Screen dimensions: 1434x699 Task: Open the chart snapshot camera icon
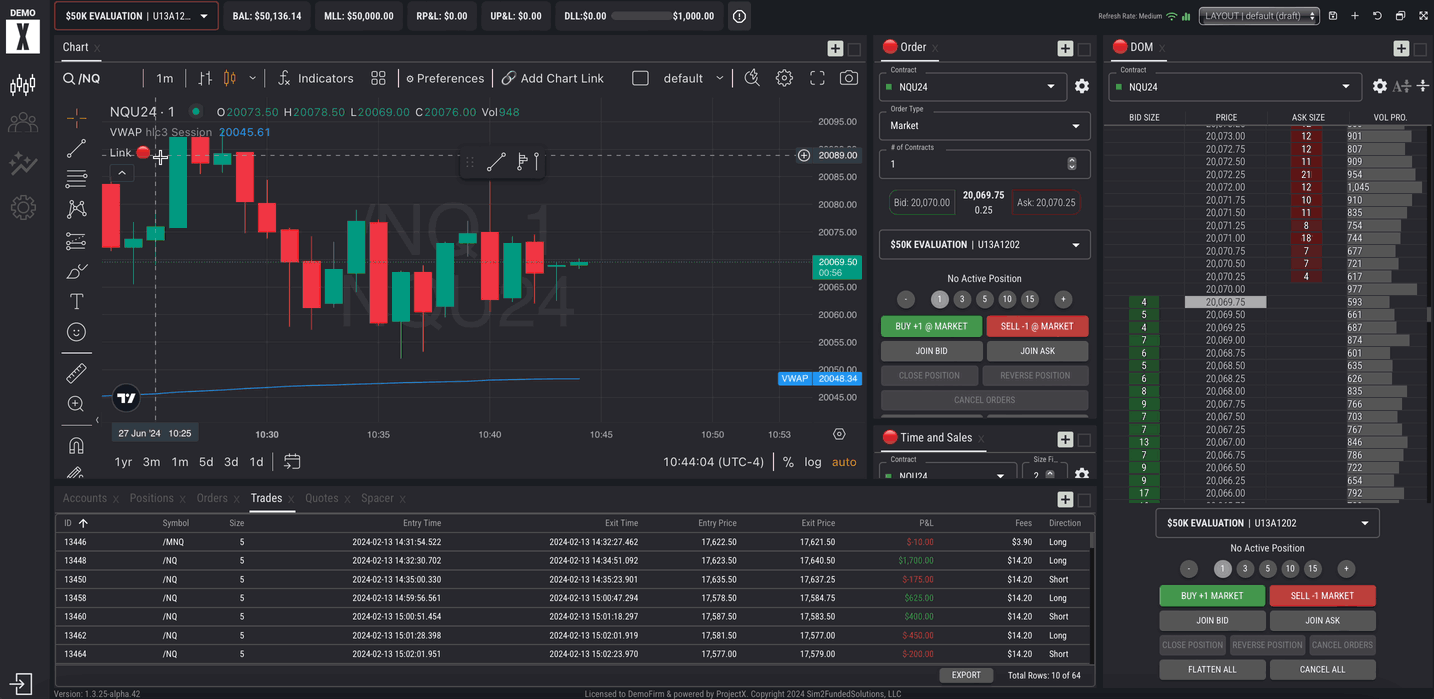[x=849, y=78]
